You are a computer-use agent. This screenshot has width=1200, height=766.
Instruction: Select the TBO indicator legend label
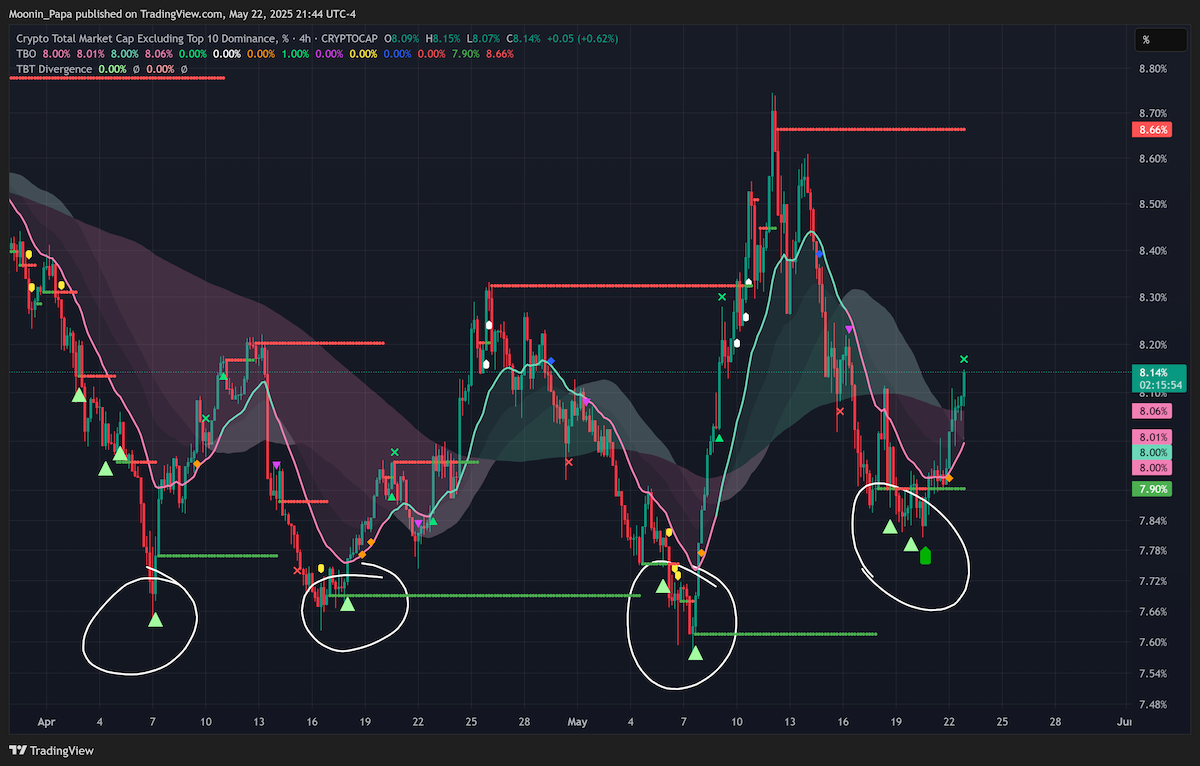26,54
